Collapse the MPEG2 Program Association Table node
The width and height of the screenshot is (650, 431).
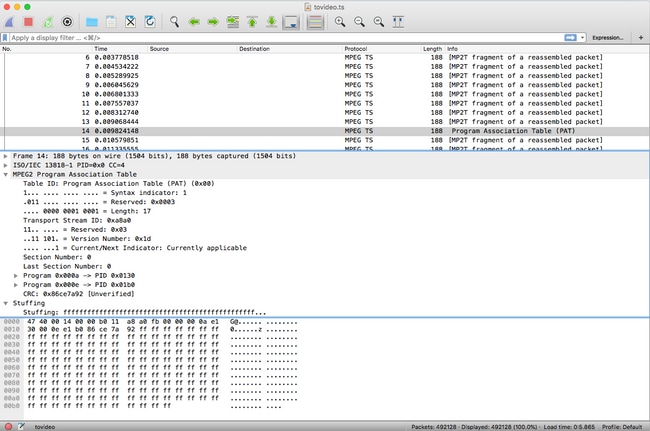(x=5, y=174)
